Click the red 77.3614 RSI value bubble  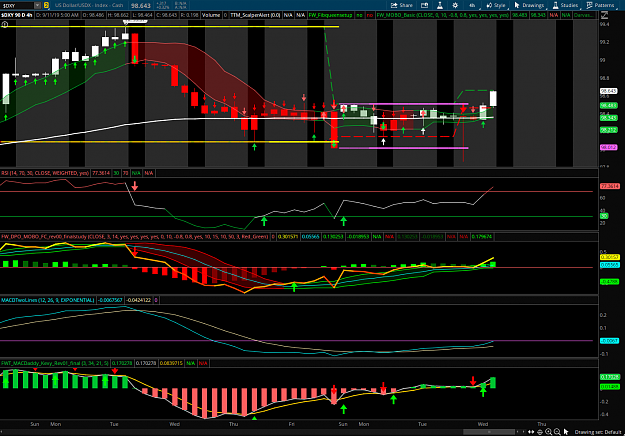[609, 186]
